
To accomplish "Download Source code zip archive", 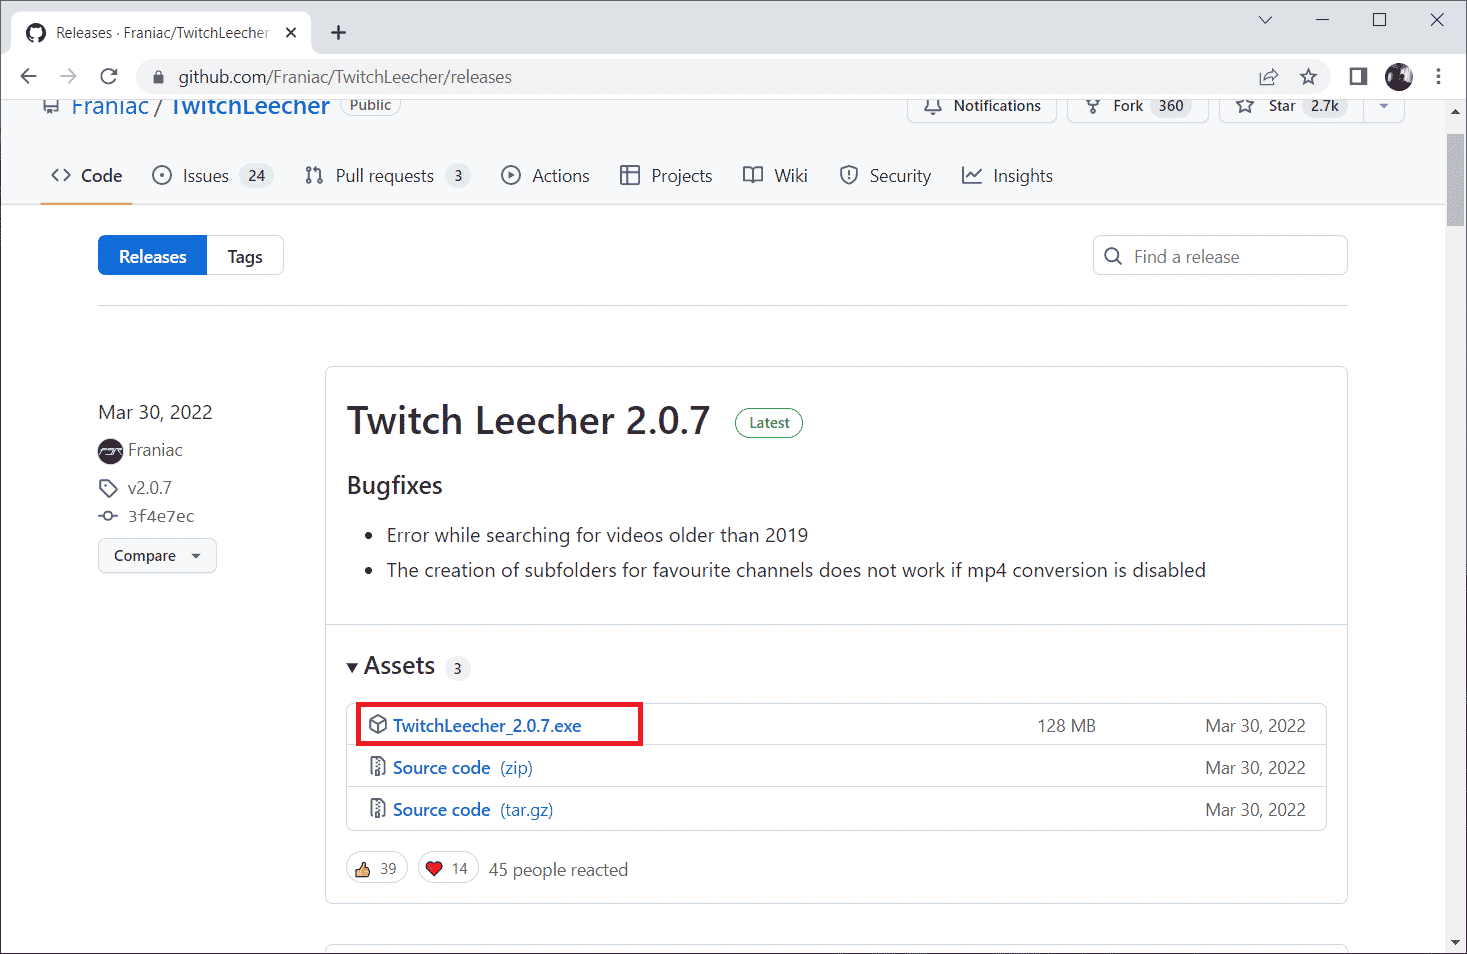I will click(x=441, y=768).
